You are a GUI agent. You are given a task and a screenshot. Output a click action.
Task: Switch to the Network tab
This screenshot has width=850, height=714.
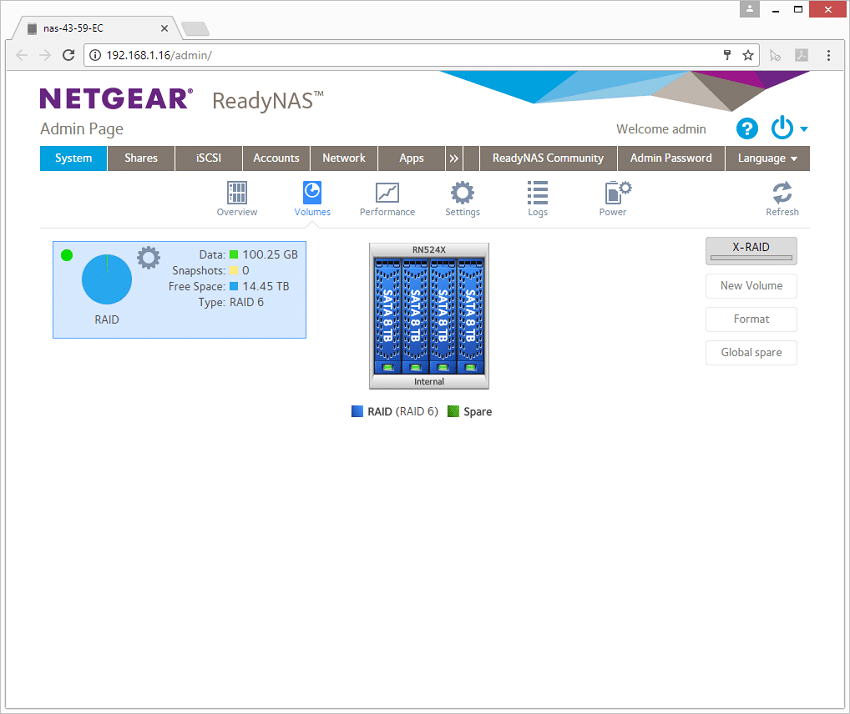coord(344,158)
